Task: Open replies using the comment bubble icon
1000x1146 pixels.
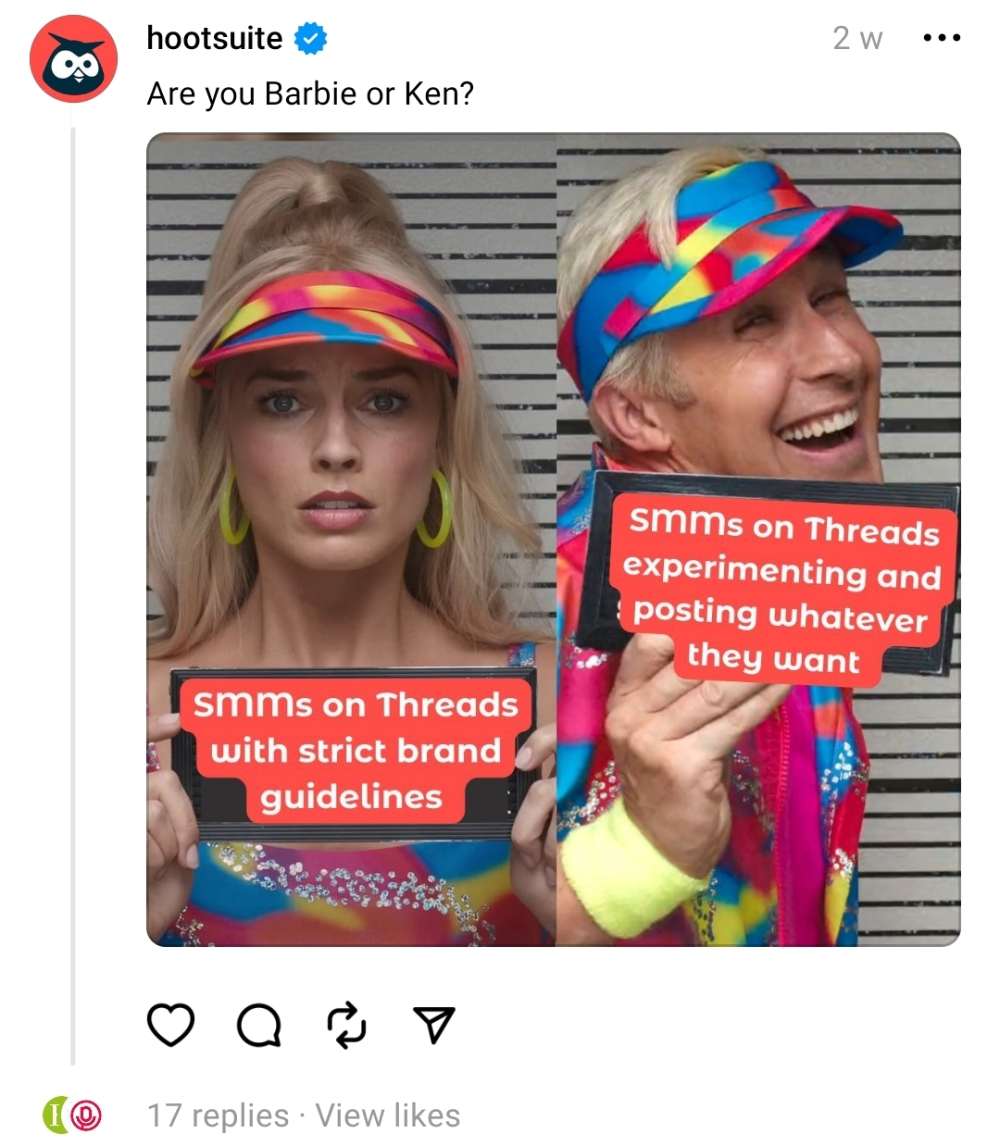Action: tap(260, 1025)
